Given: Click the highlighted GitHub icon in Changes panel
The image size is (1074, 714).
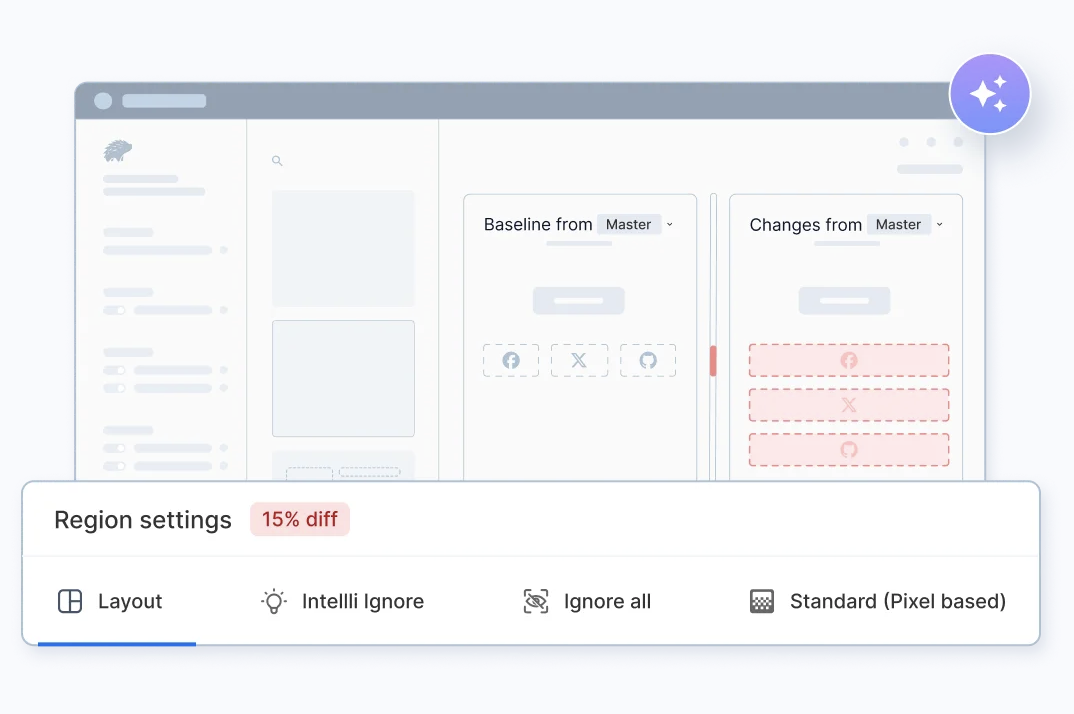Looking at the screenshot, I should [x=849, y=450].
